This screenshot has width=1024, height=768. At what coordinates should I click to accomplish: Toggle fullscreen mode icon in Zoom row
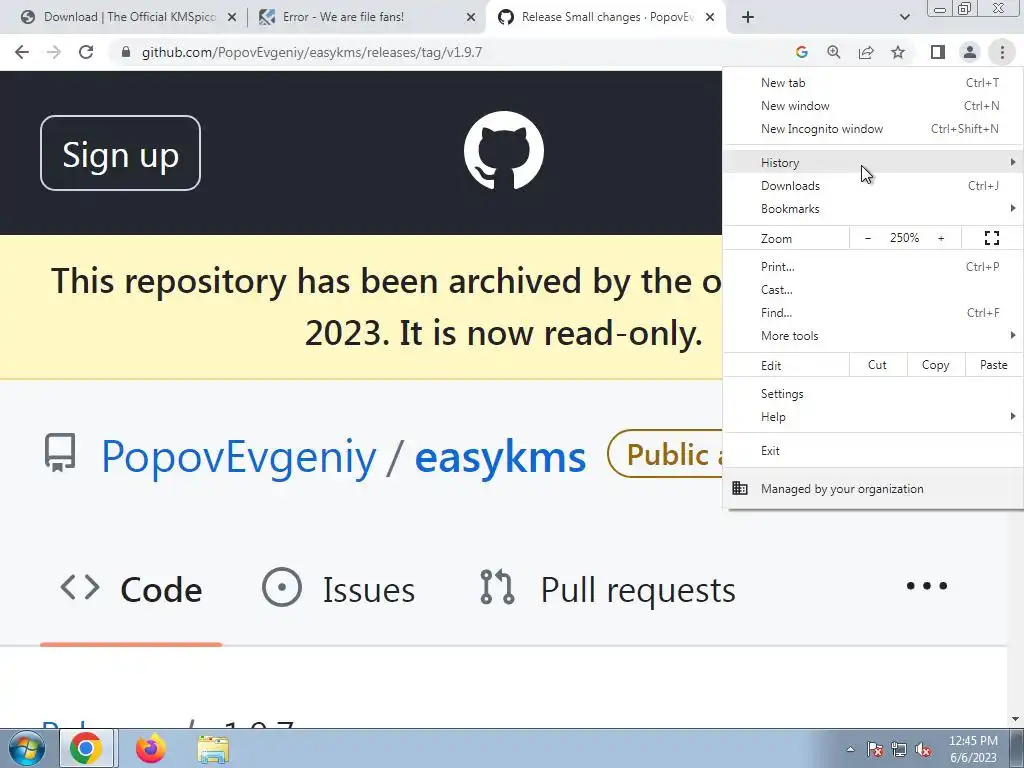tap(991, 238)
